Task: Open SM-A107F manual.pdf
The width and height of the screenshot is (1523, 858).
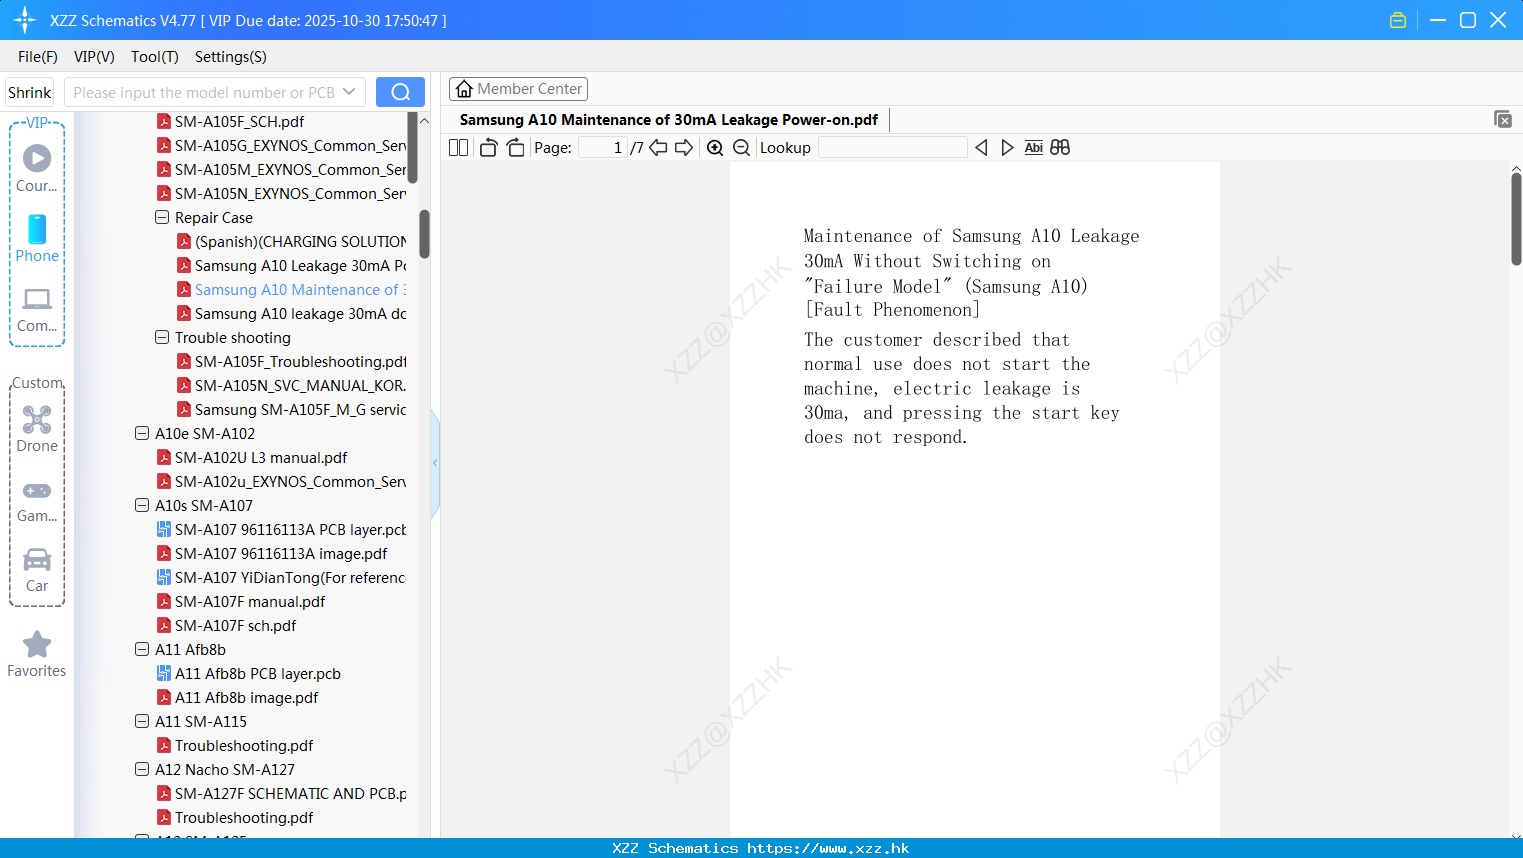Action: (250, 601)
